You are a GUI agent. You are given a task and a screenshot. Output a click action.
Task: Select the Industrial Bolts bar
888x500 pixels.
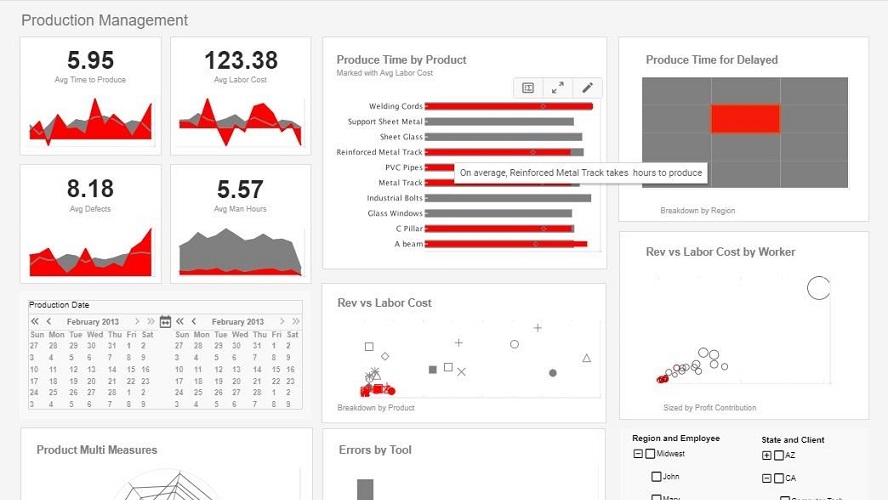pos(508,198)
